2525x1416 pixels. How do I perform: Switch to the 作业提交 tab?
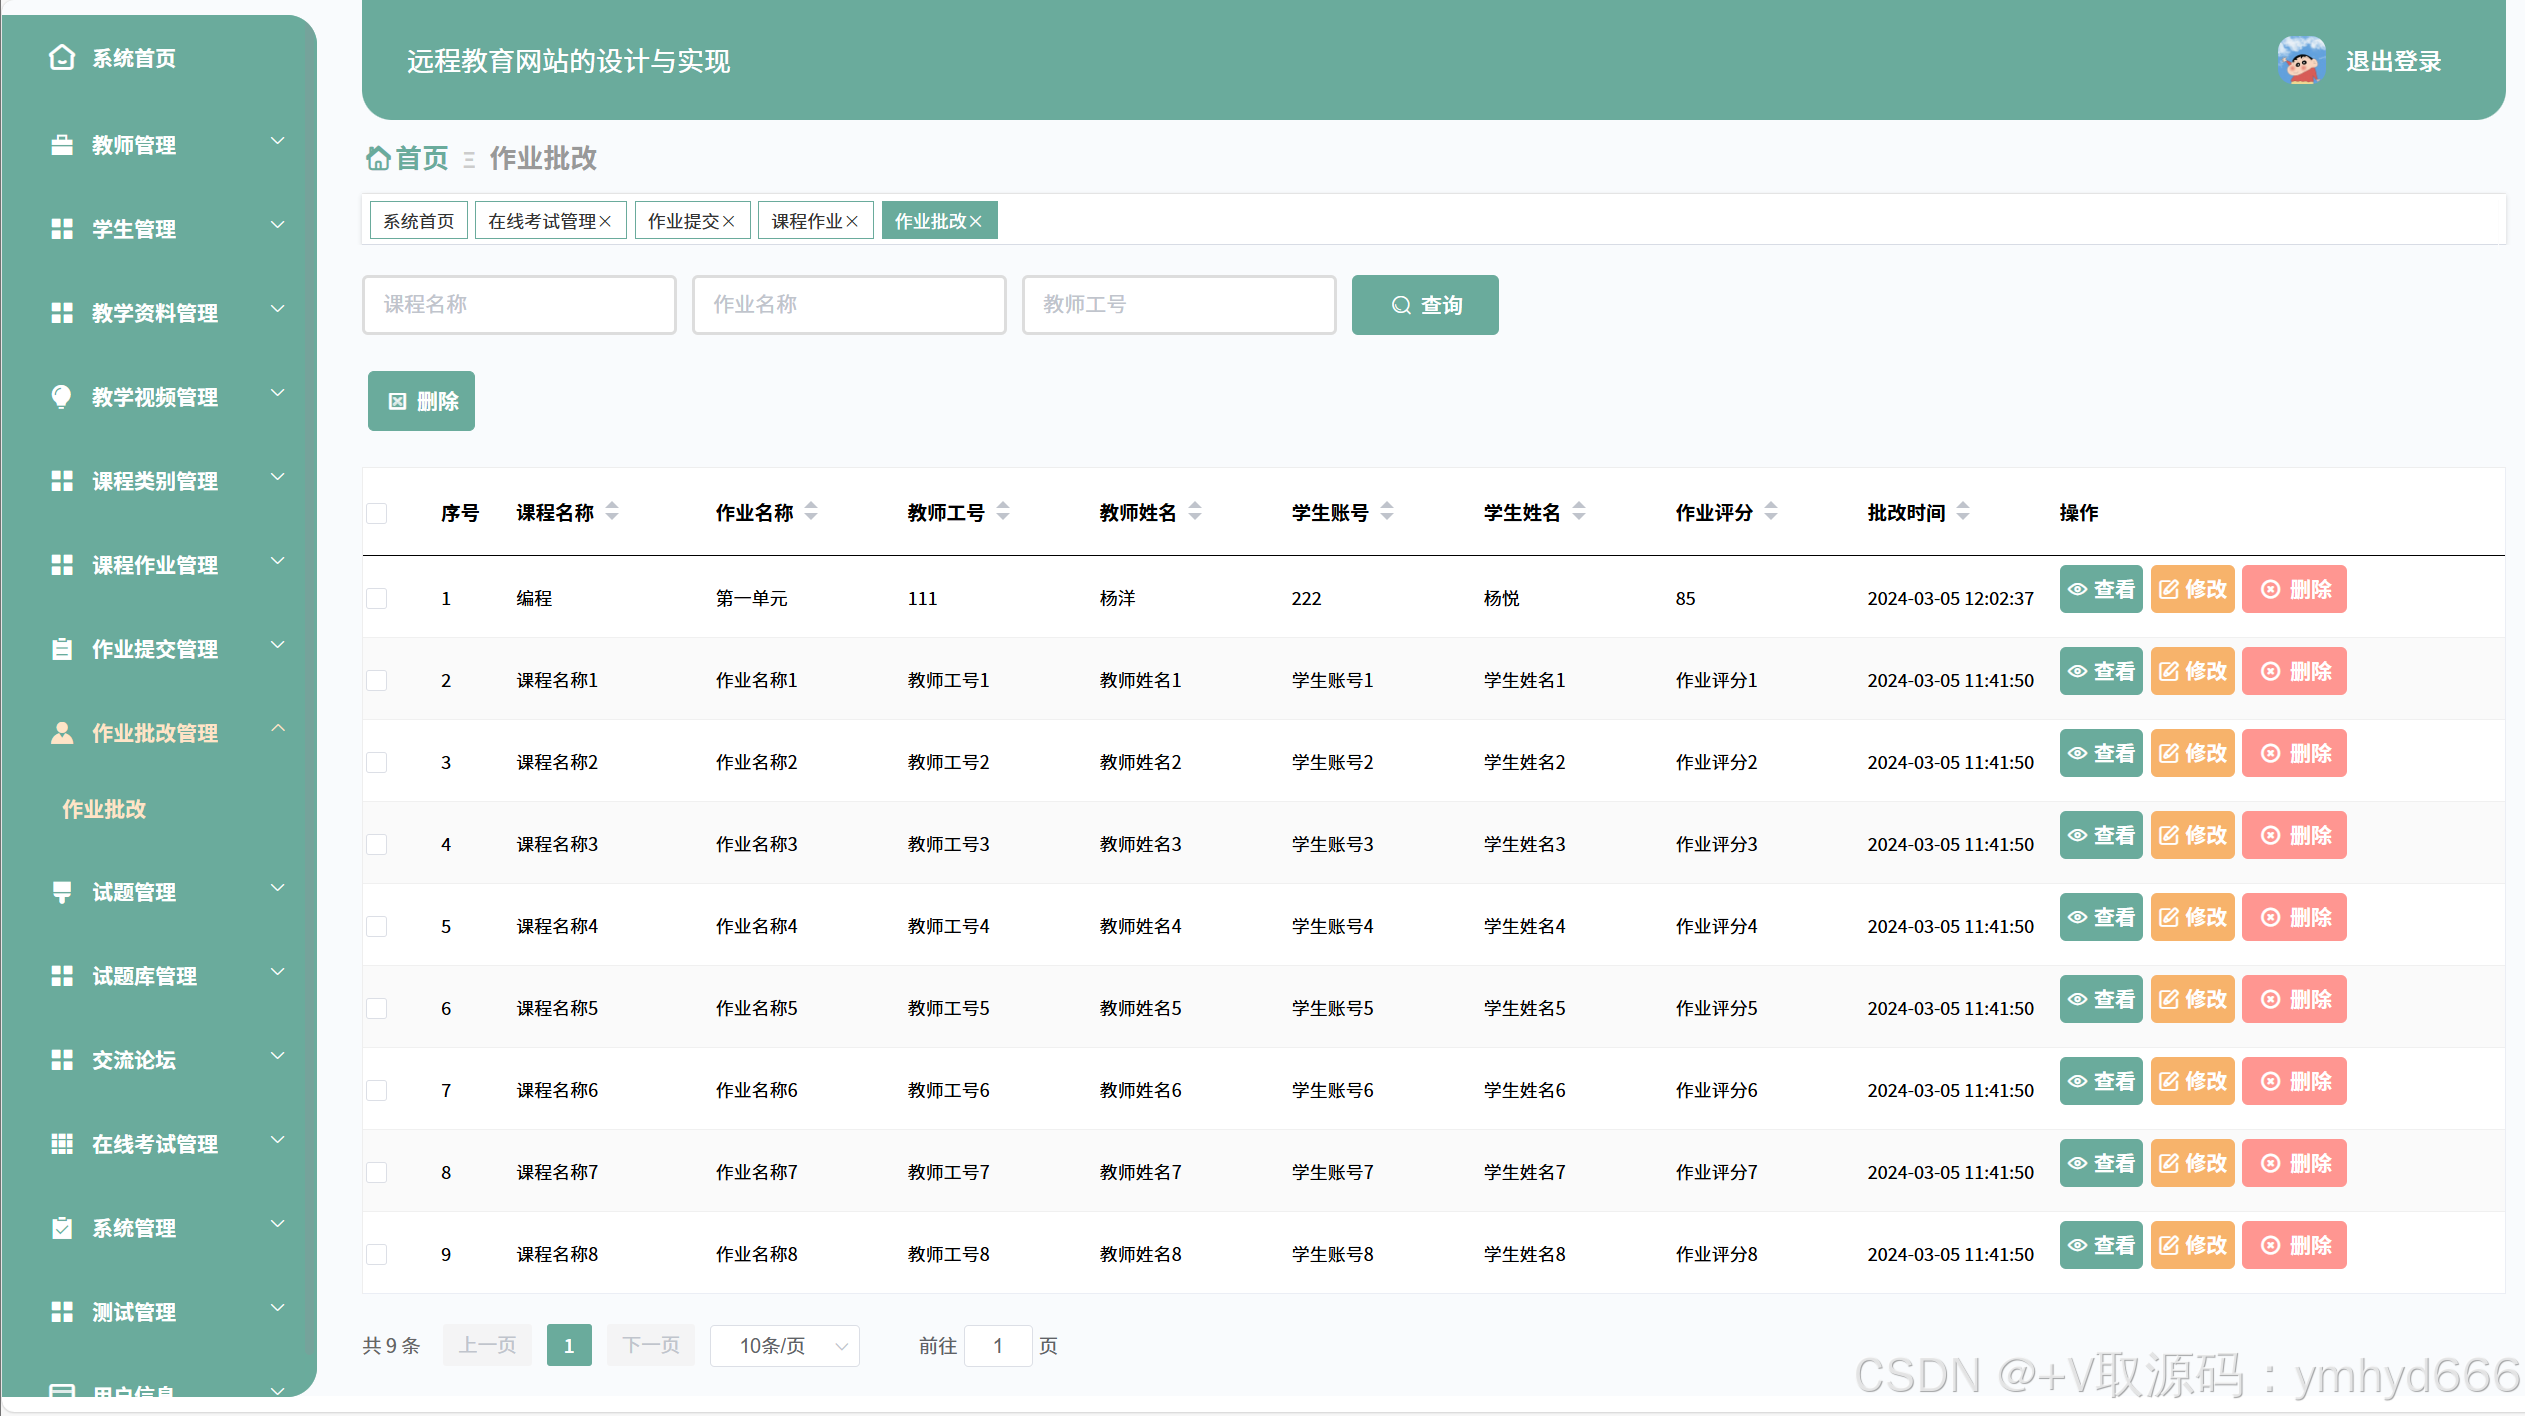(683, 221)
